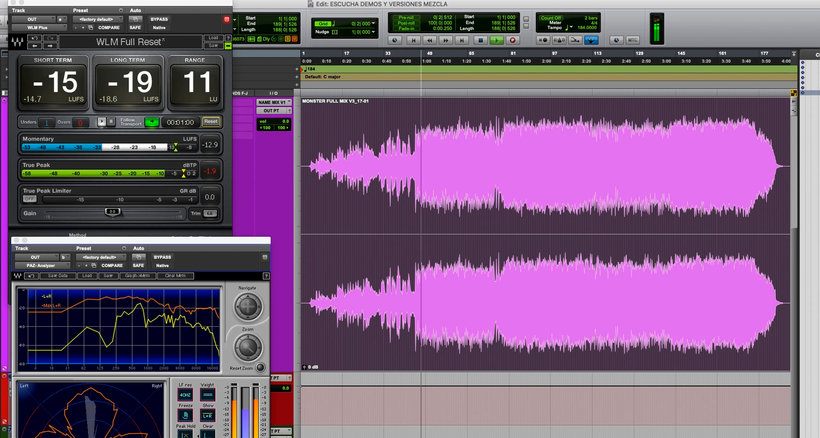820x438 pixels.
Task: Click the undo arrow in PAZ Analyzer toolbar
Action: (31, 276)
